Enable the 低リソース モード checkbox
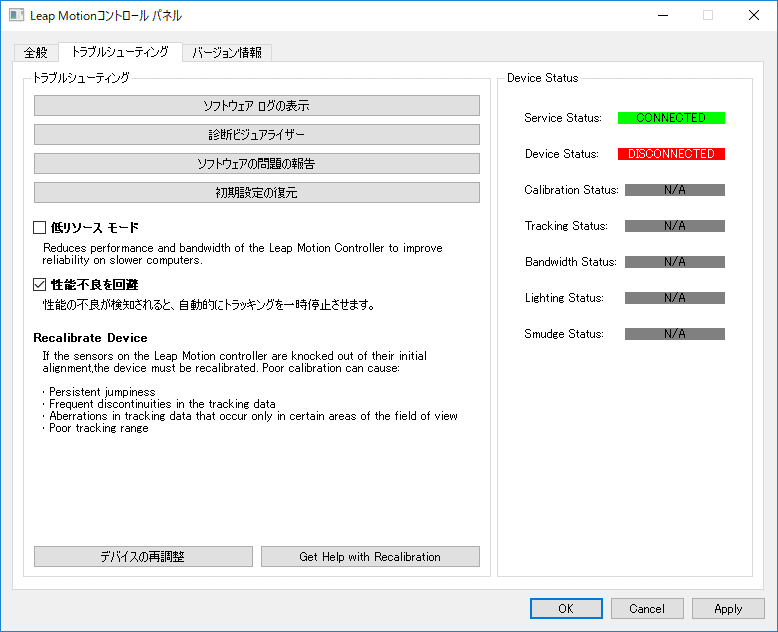The image size is (778, 632). pos(40,228)
